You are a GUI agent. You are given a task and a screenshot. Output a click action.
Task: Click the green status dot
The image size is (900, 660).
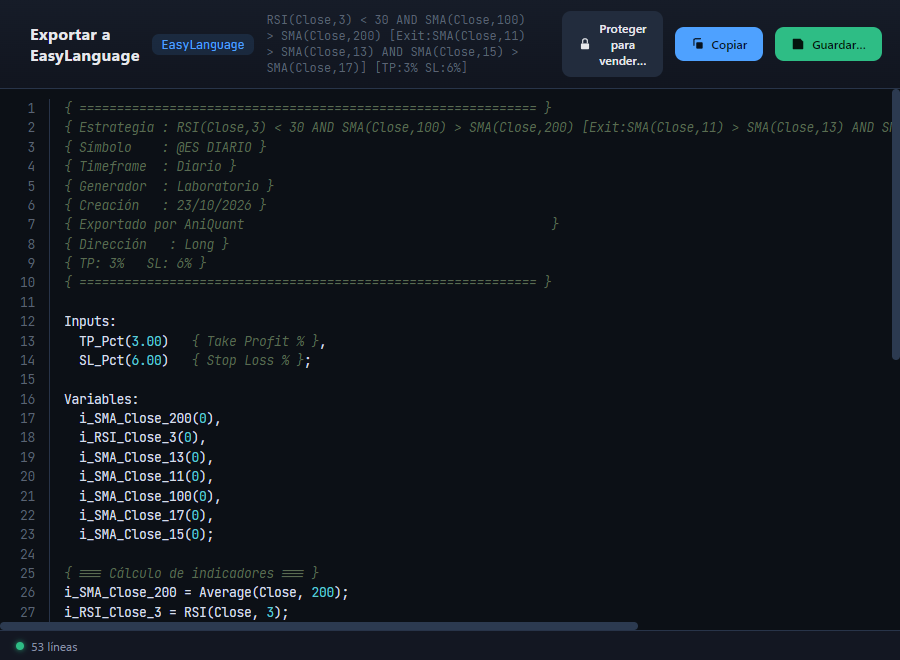coord(20,646)
